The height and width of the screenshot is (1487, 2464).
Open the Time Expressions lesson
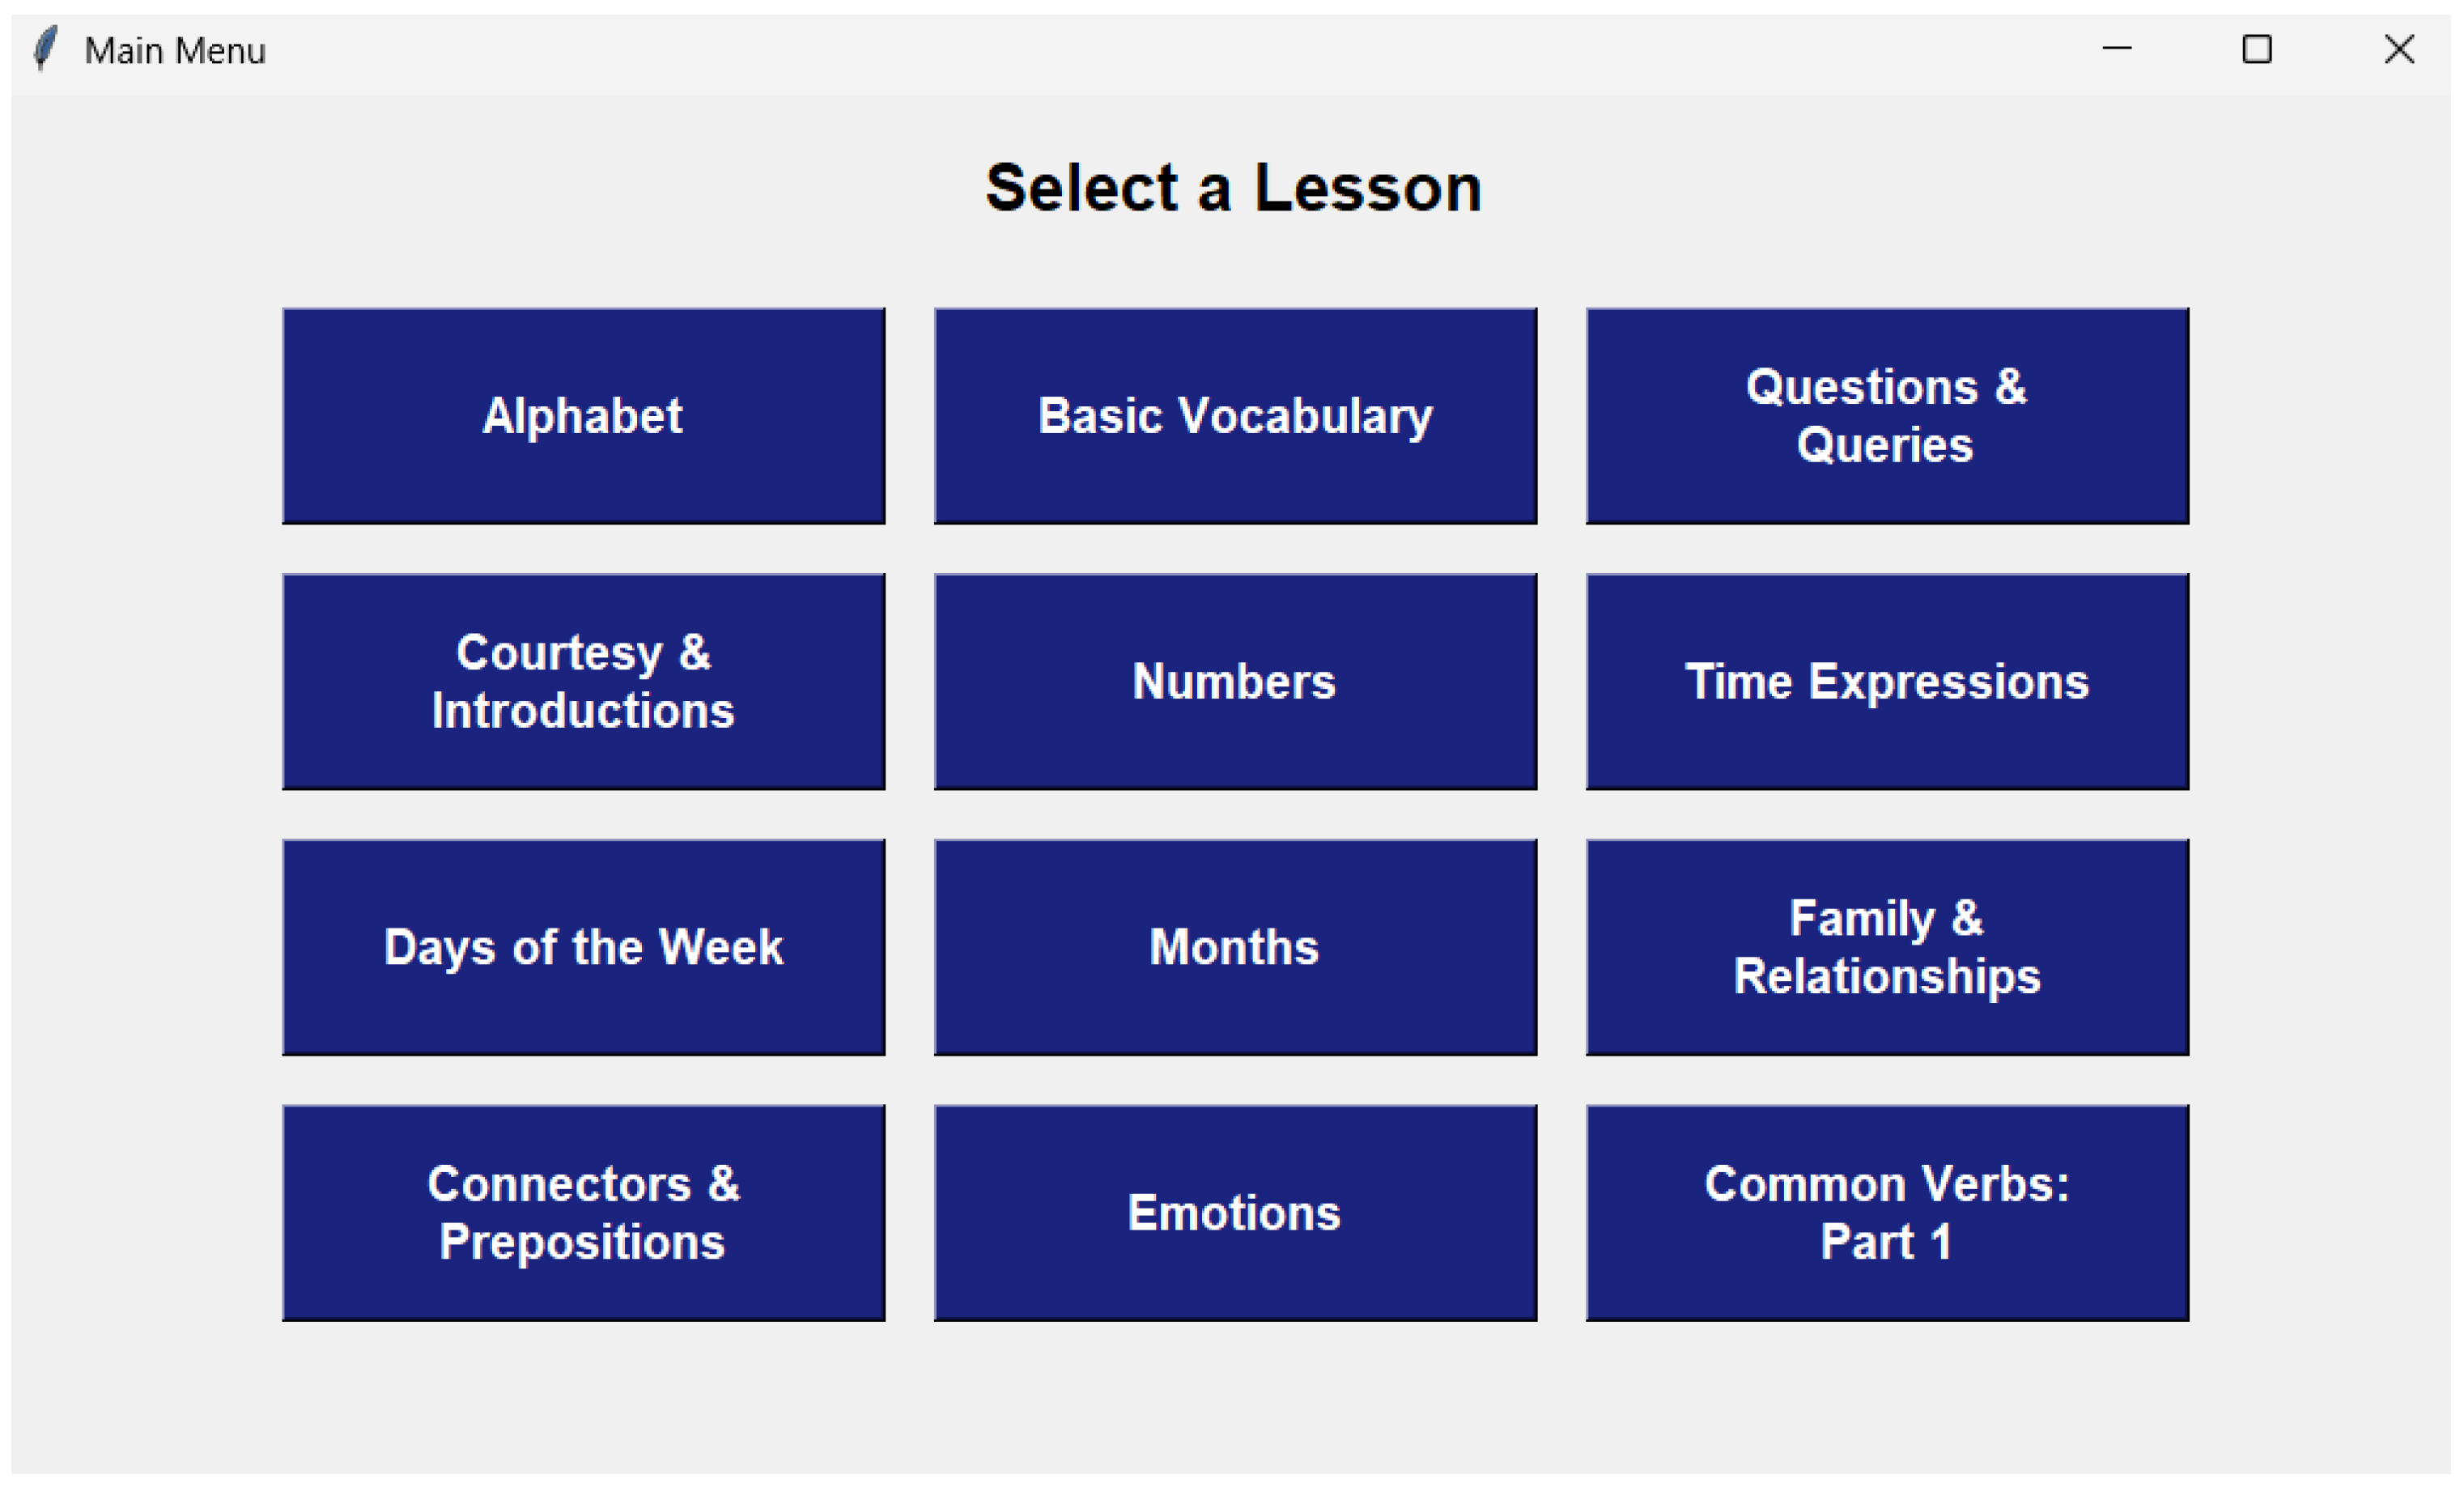tap(1887, 681)
